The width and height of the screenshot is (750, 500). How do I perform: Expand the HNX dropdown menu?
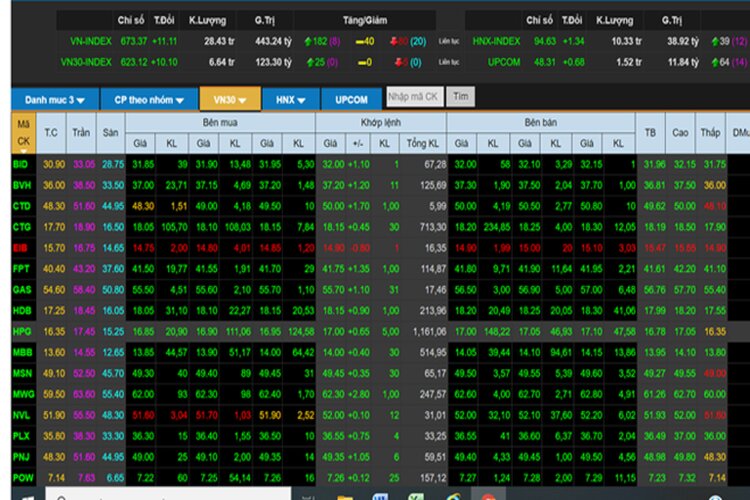tap(290, 100)
